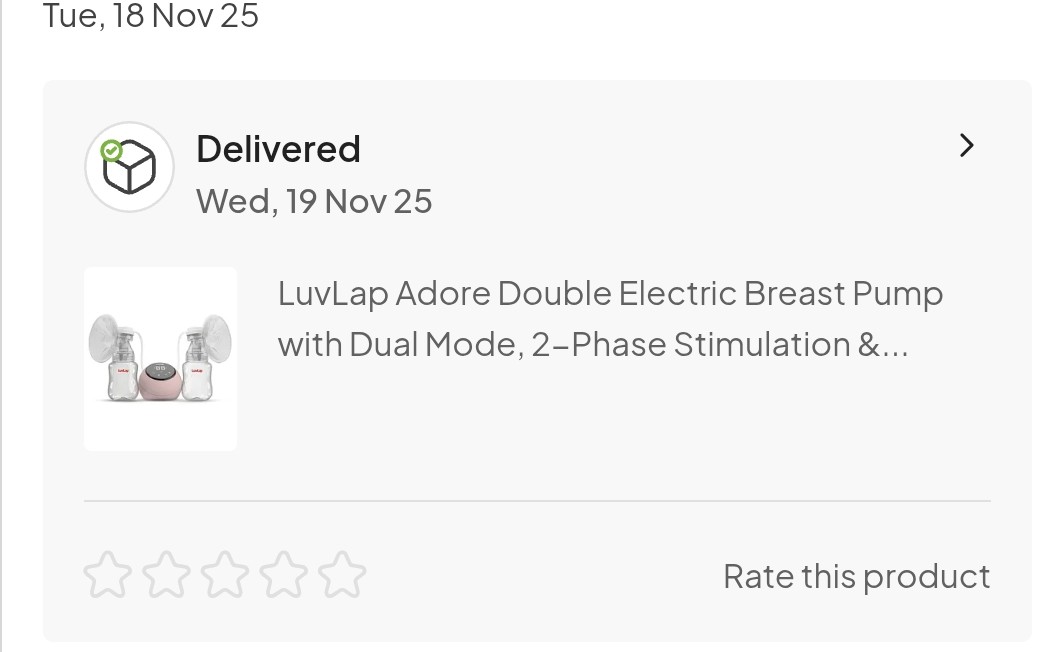The image size is (1041, 652).
Task: Click the Delivered status heading
Action: 278,149
